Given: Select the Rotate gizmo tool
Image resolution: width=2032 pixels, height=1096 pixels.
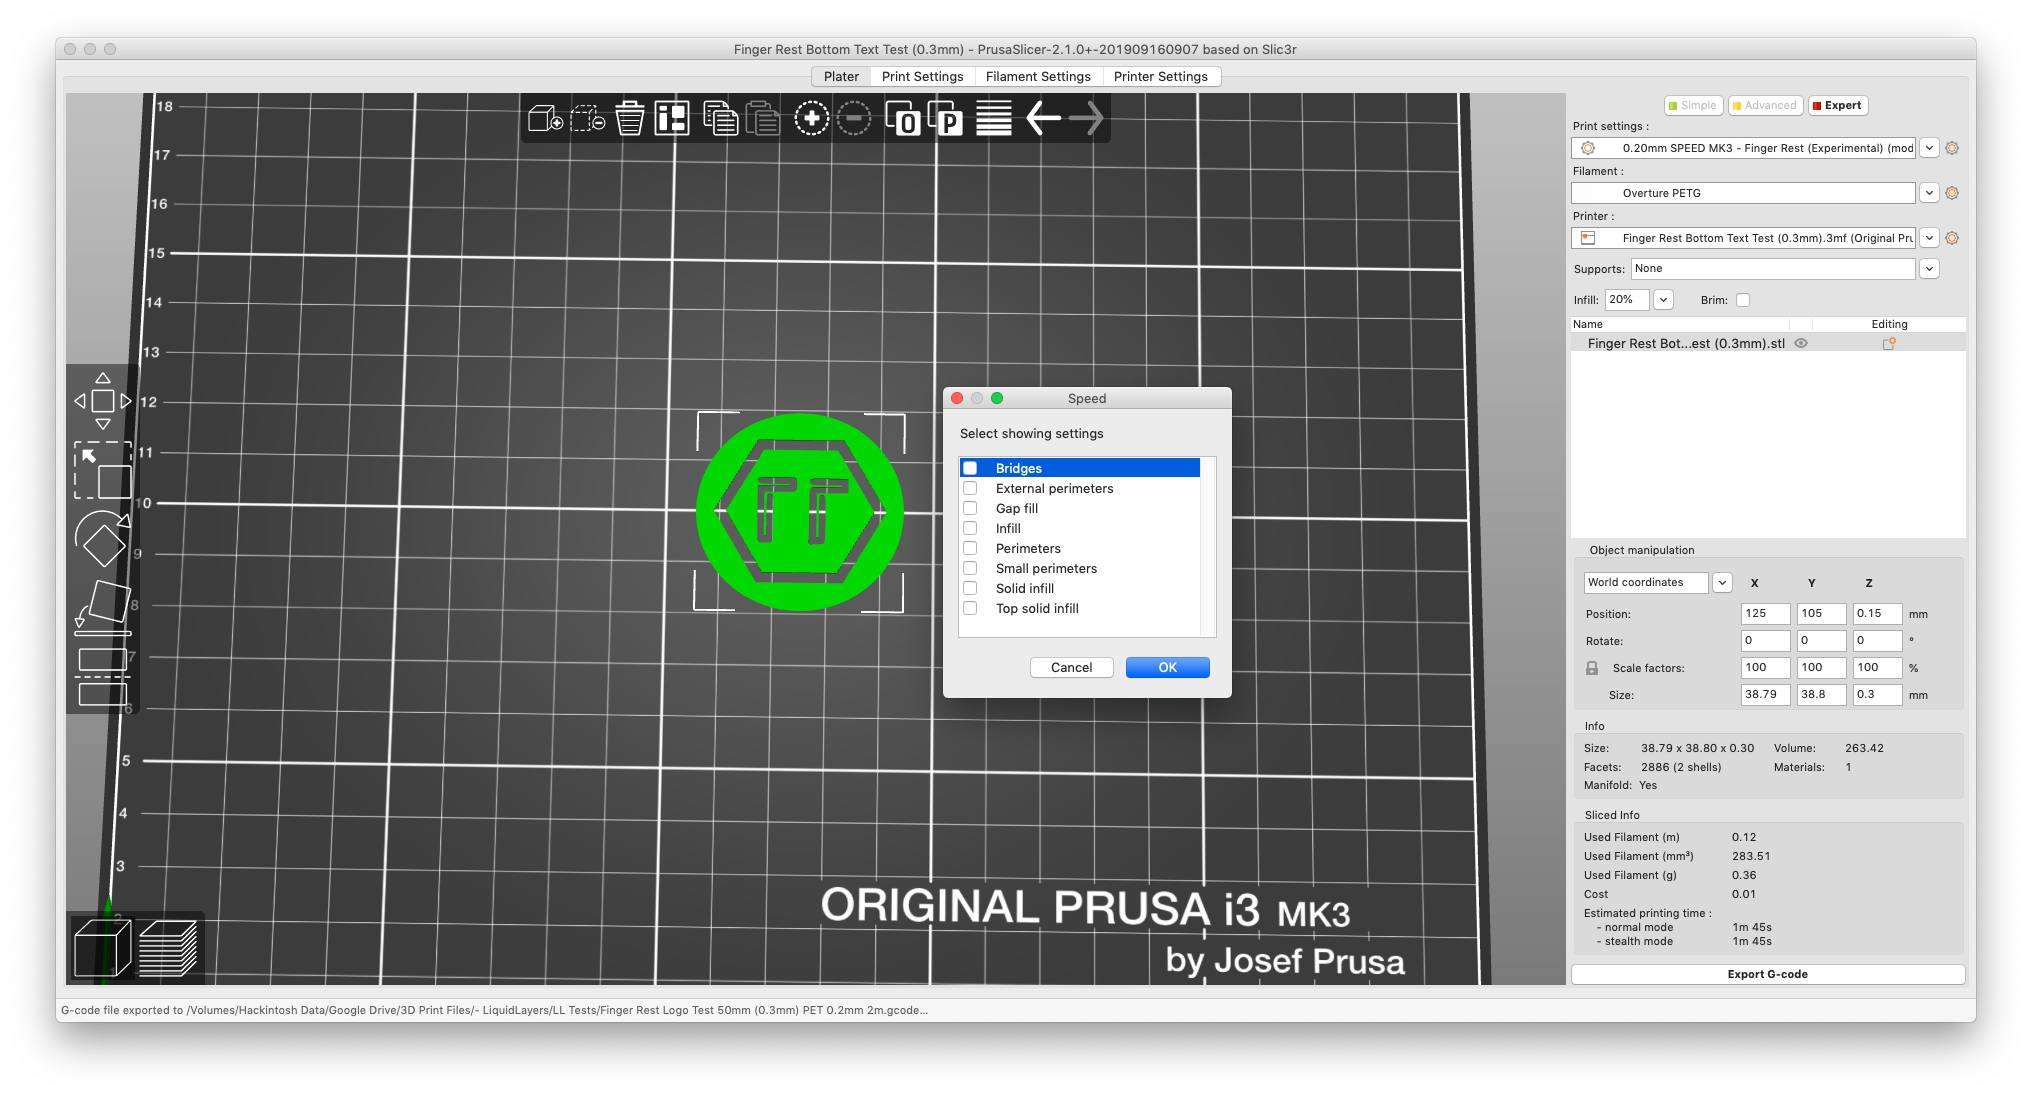Looking at the screenshot, I should coord(102,539).
